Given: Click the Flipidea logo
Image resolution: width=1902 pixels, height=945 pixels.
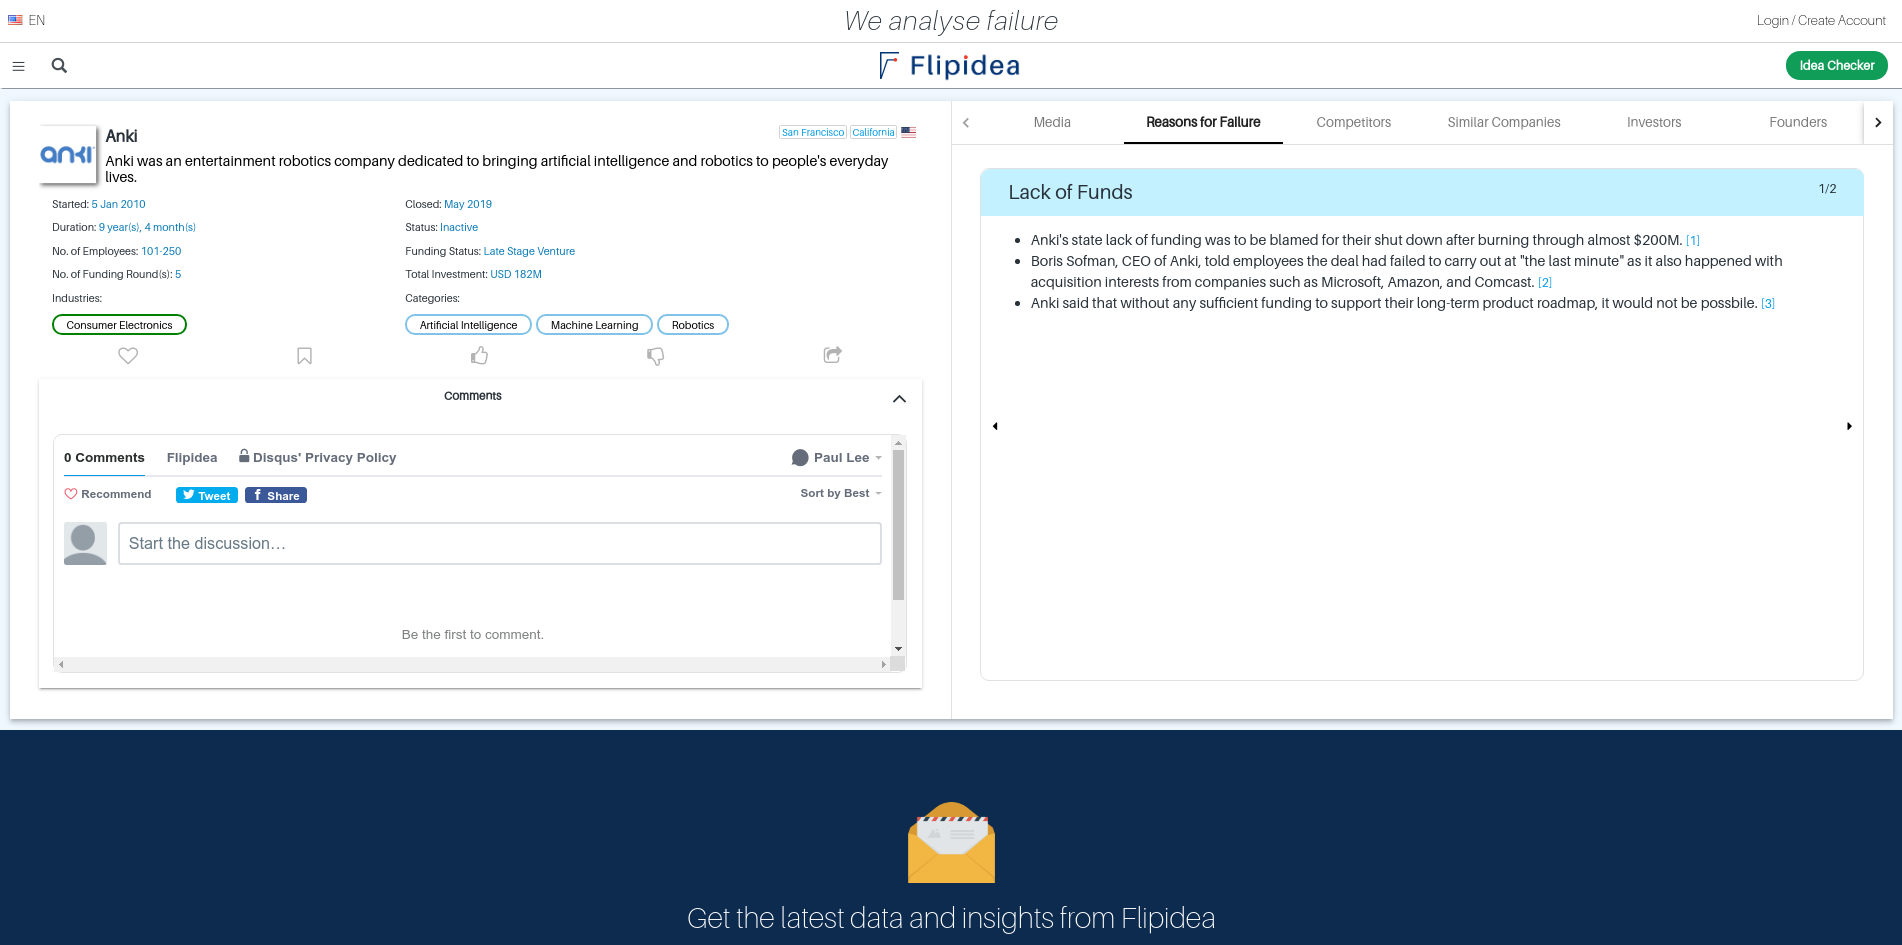Looking at the screenshot, I should 950,66.
